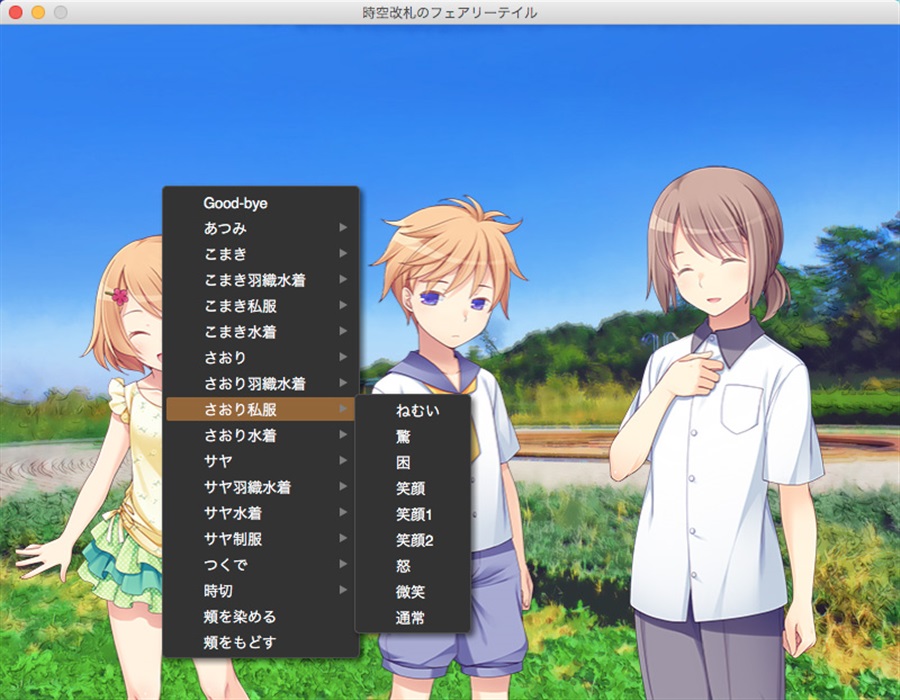Expand arrow beside こまき羽織水着
Screen dimensions: 900x700
[x=343, y=279]
